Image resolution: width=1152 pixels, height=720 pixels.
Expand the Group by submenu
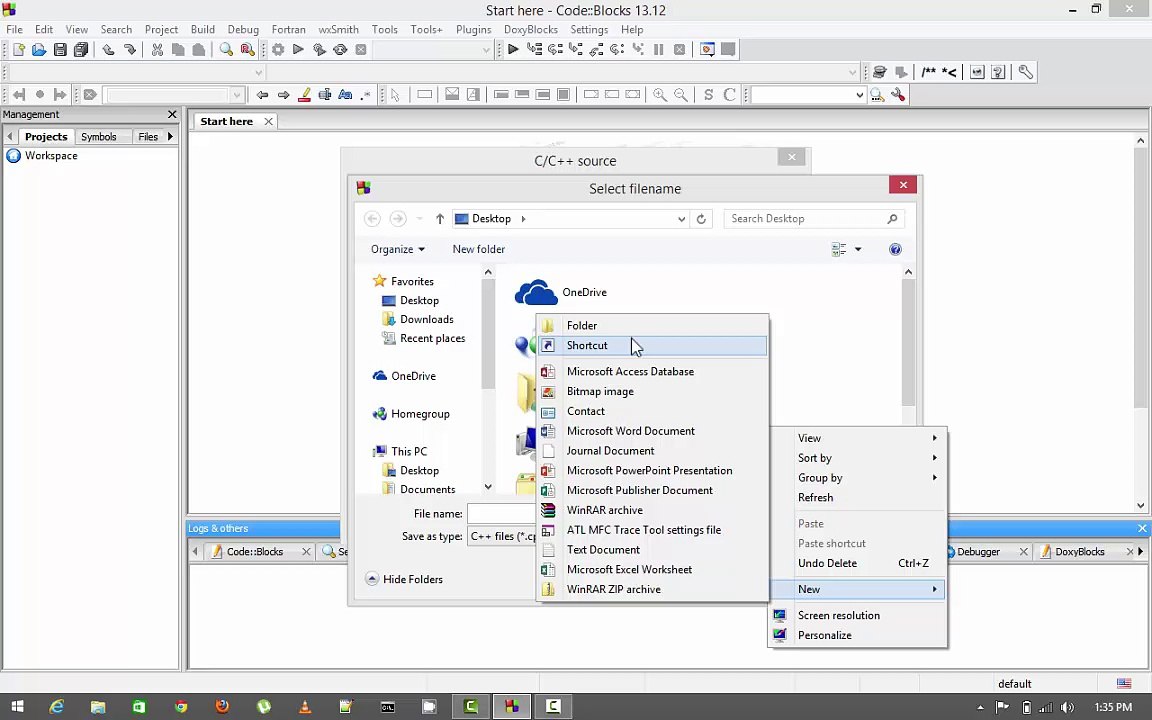click(857, 478)
